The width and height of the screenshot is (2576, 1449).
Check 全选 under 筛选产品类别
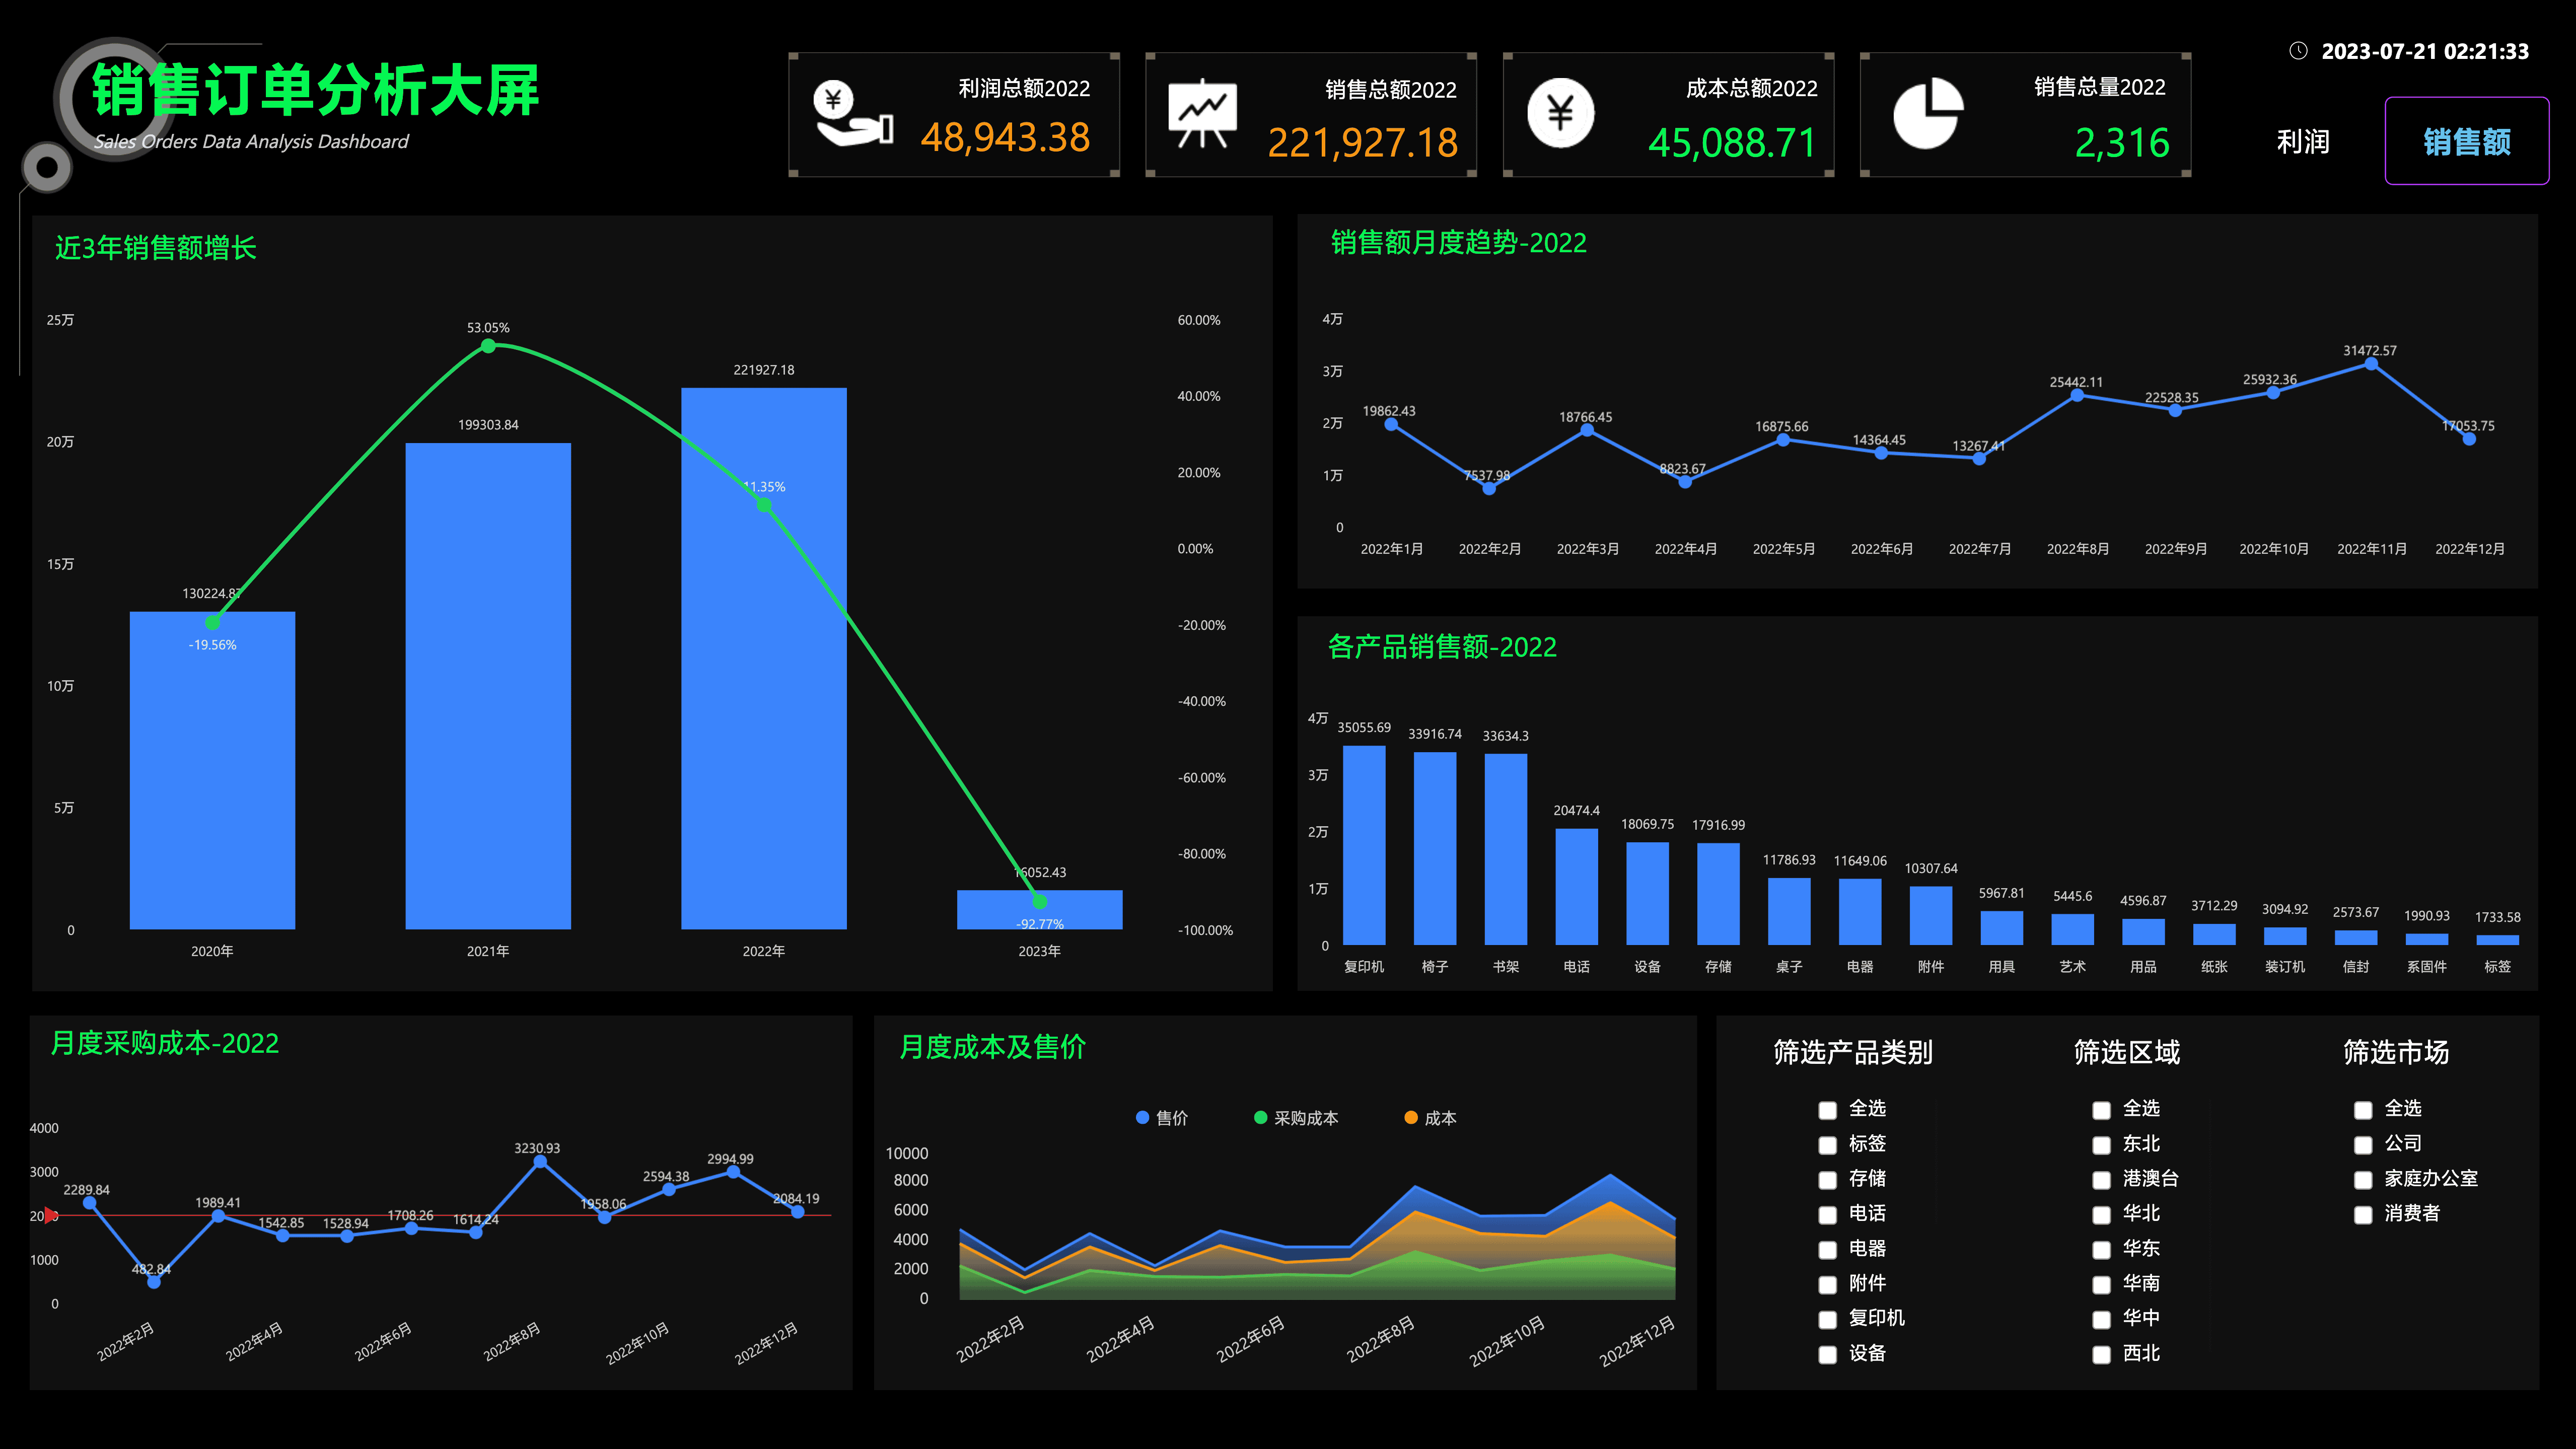pos(1827,1110)
